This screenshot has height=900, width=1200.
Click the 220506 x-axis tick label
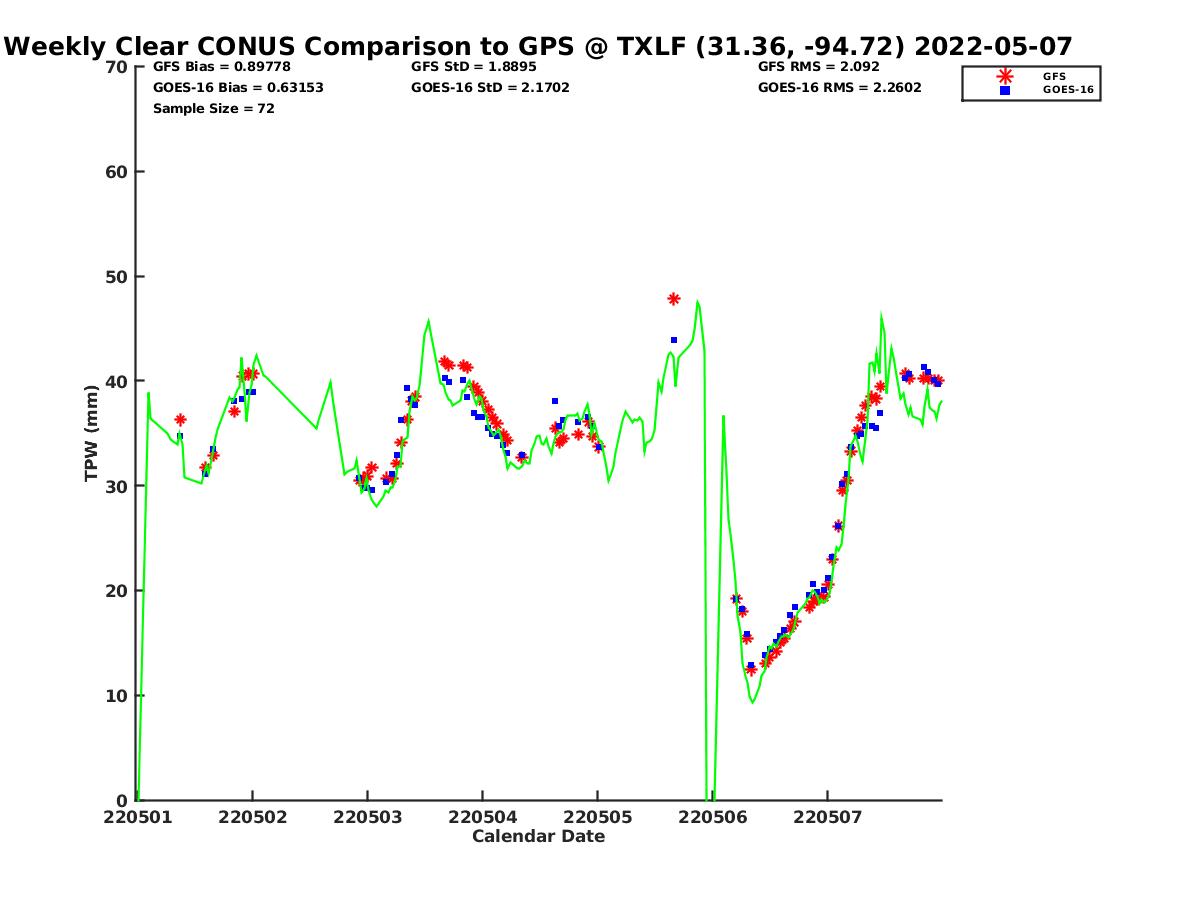pyautogui.click(x=712, y=818)
